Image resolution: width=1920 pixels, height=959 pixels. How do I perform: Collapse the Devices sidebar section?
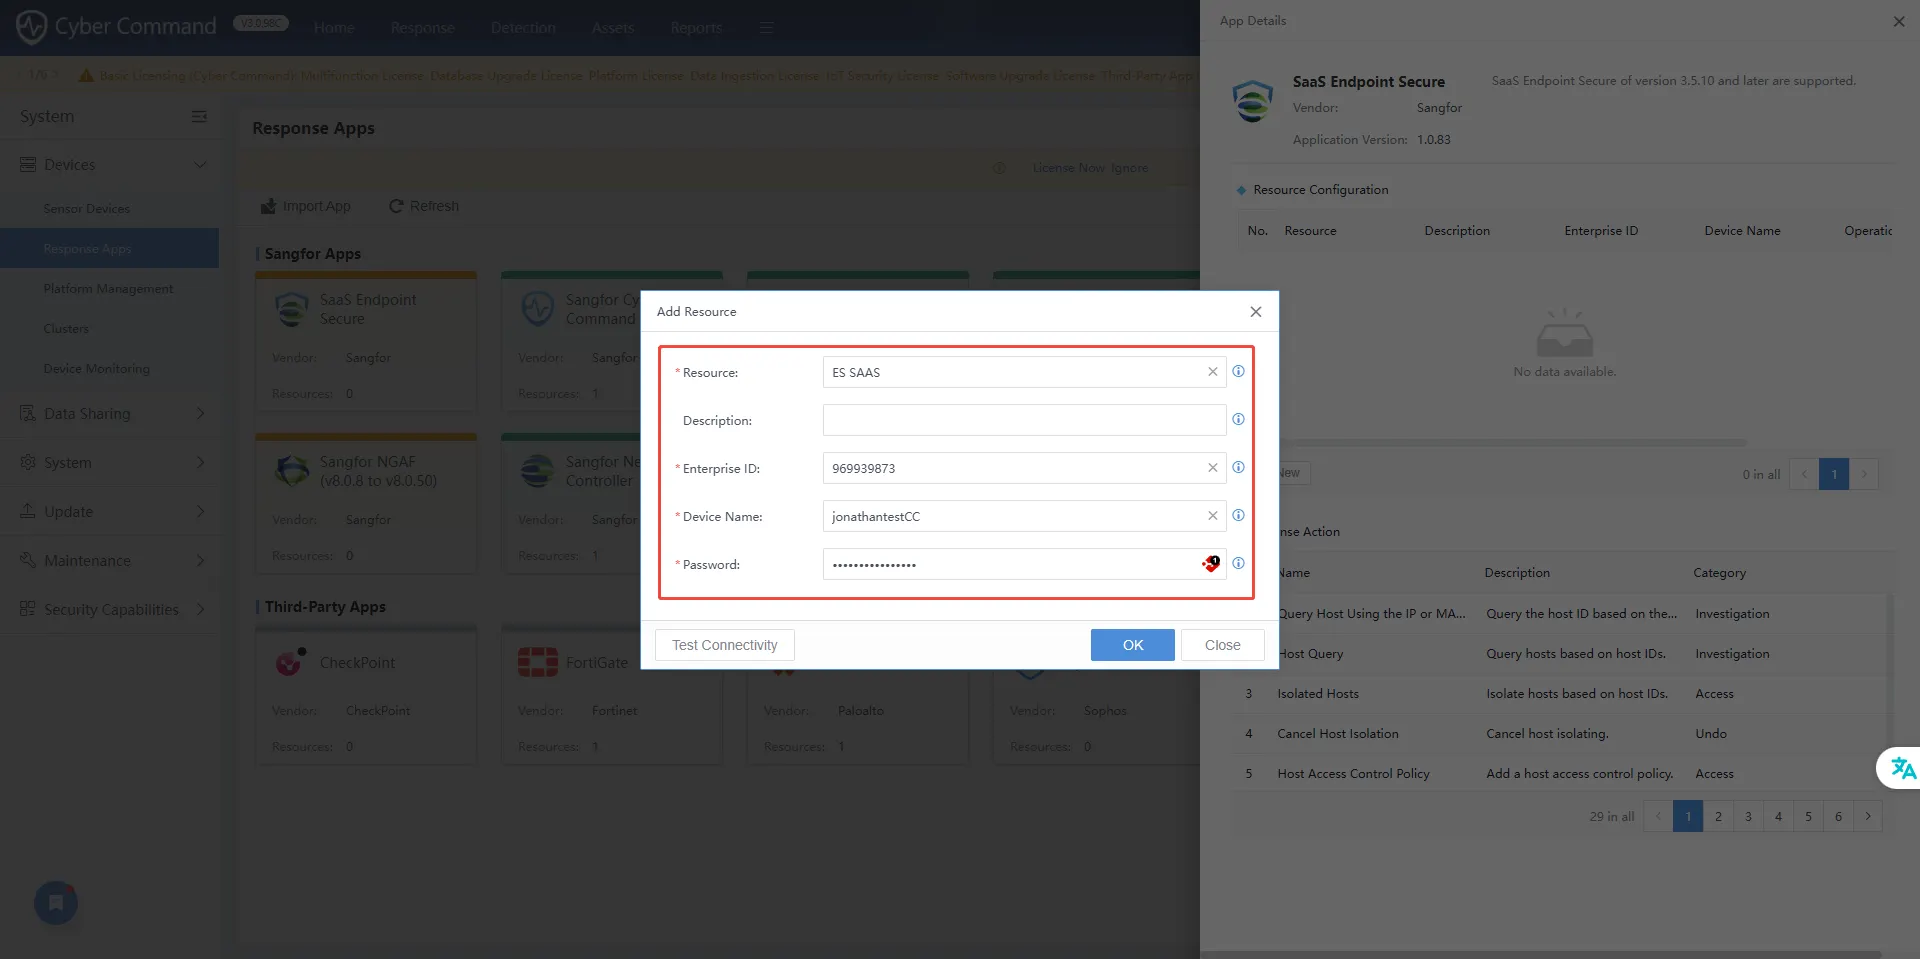pyautogui.click(x=110, y=165)
